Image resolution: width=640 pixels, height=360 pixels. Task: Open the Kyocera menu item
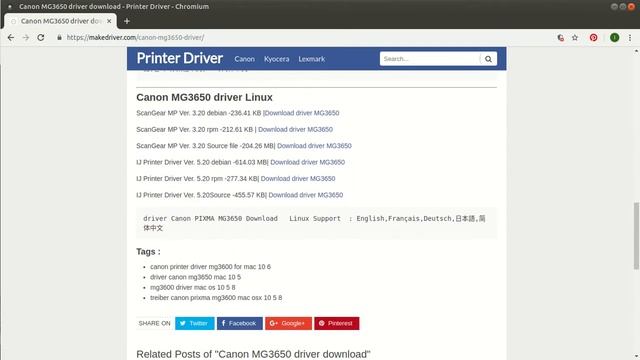(276, 59)
